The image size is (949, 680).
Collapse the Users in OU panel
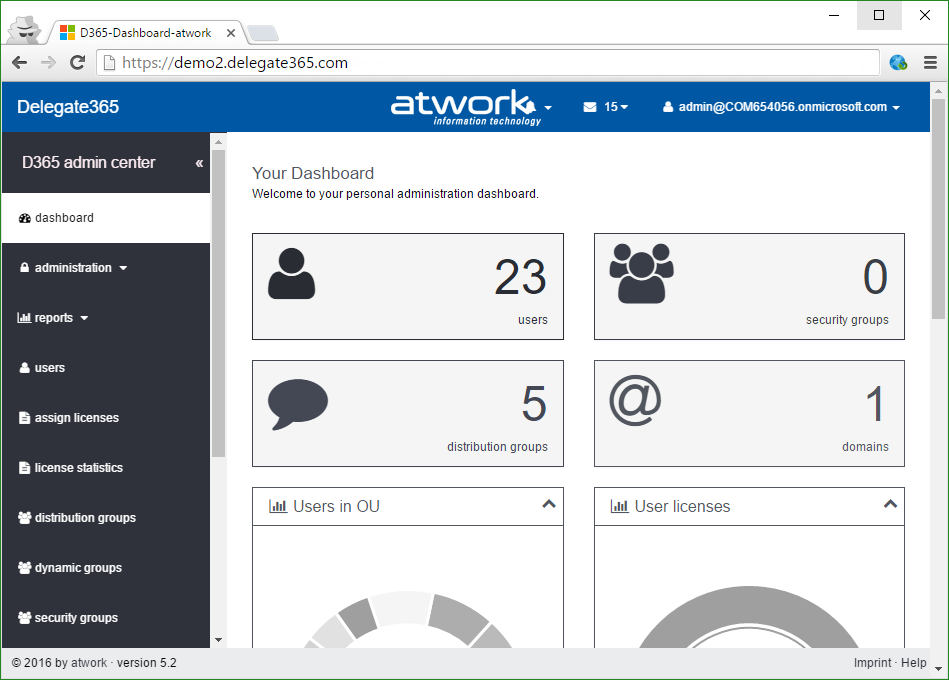pyautogui.click(x=548, y=504)
